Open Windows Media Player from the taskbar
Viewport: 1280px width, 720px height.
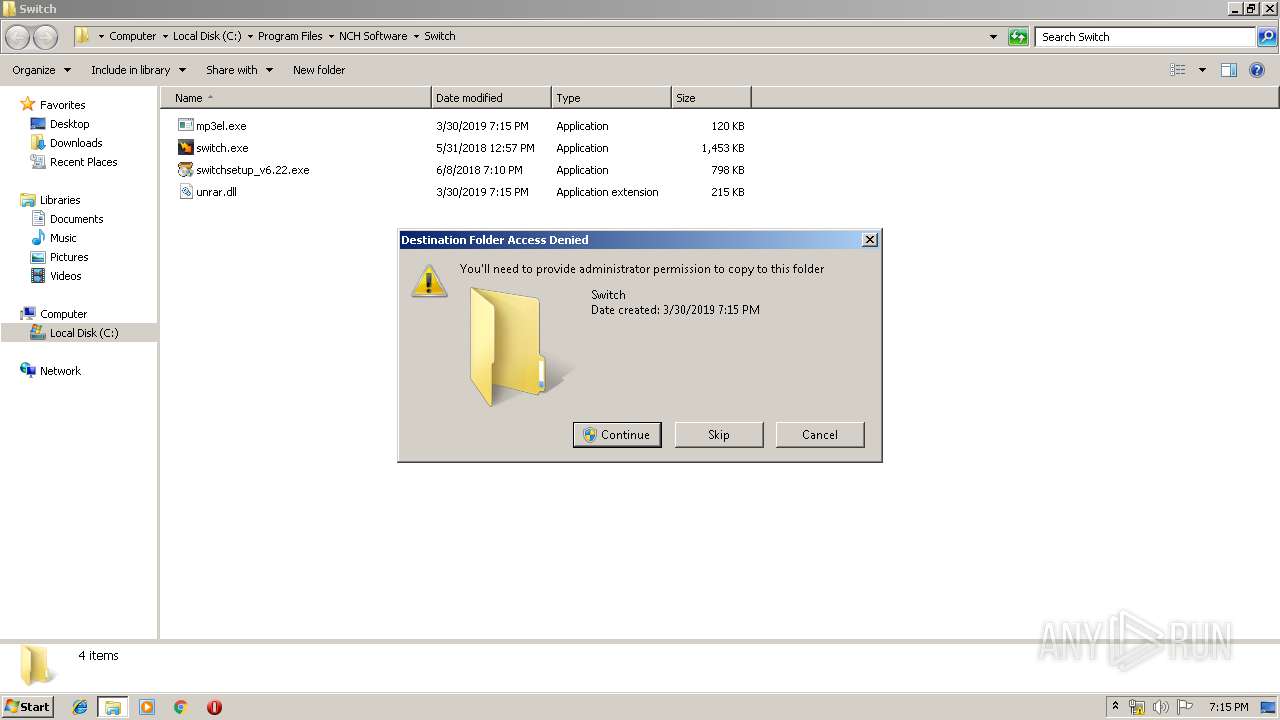147,707
